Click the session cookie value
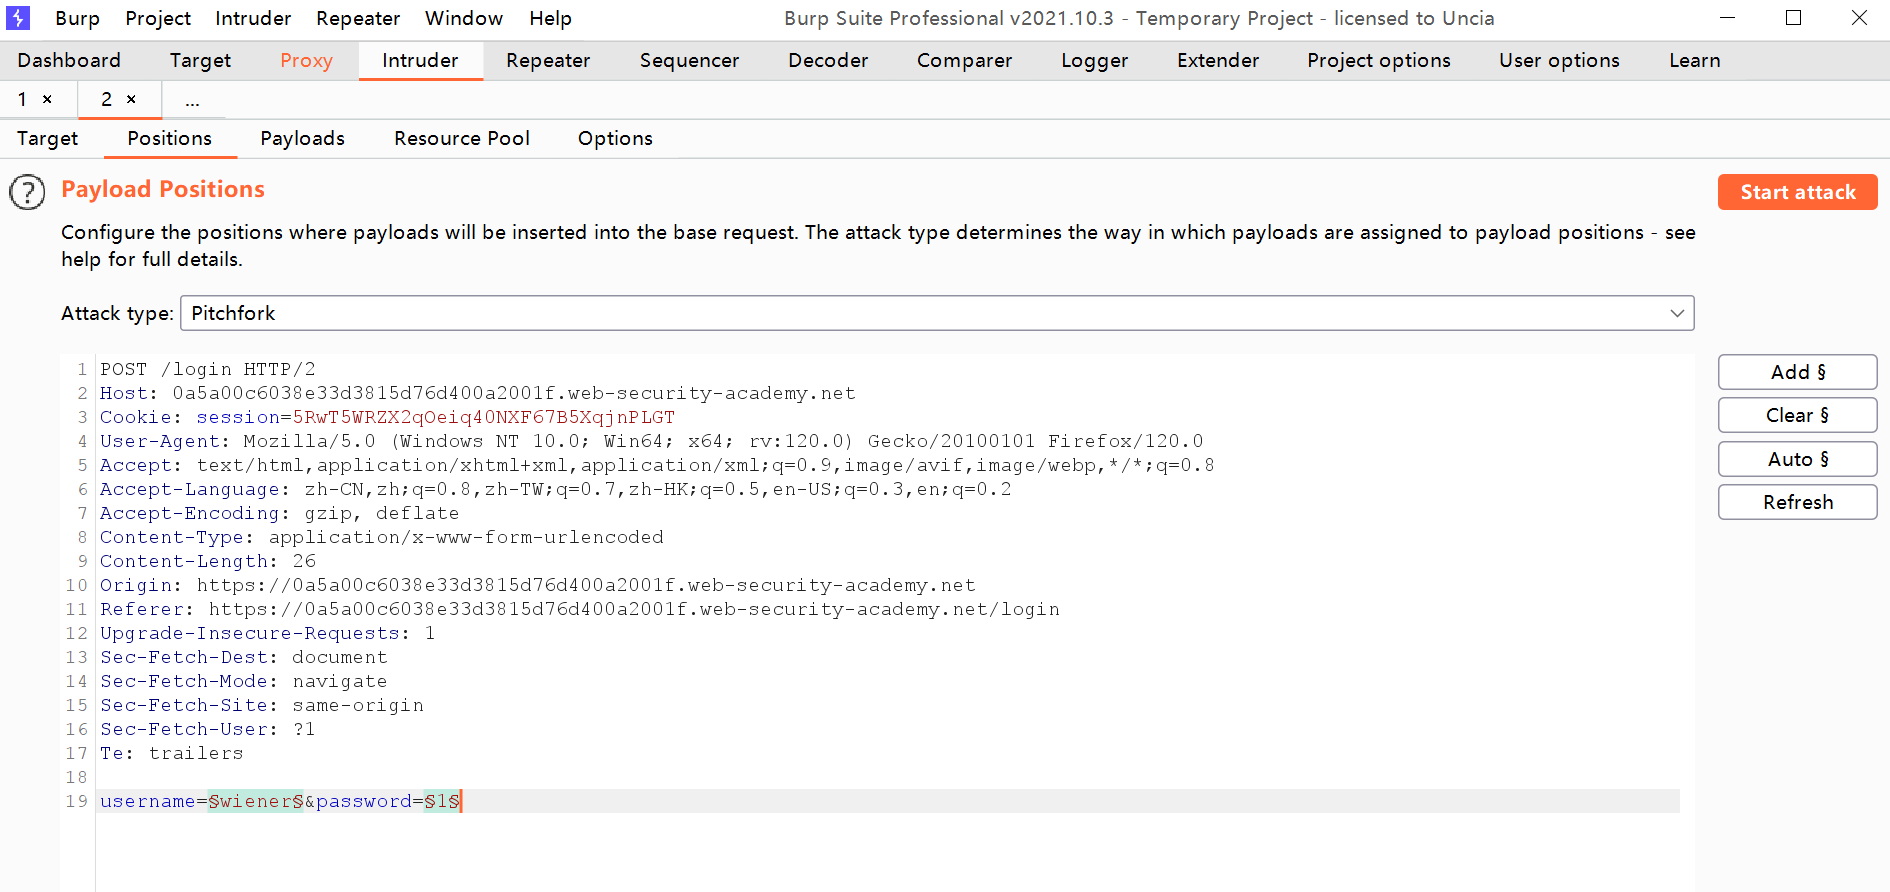The height and width of the screenshot is (892, 1890). (484, 417)
